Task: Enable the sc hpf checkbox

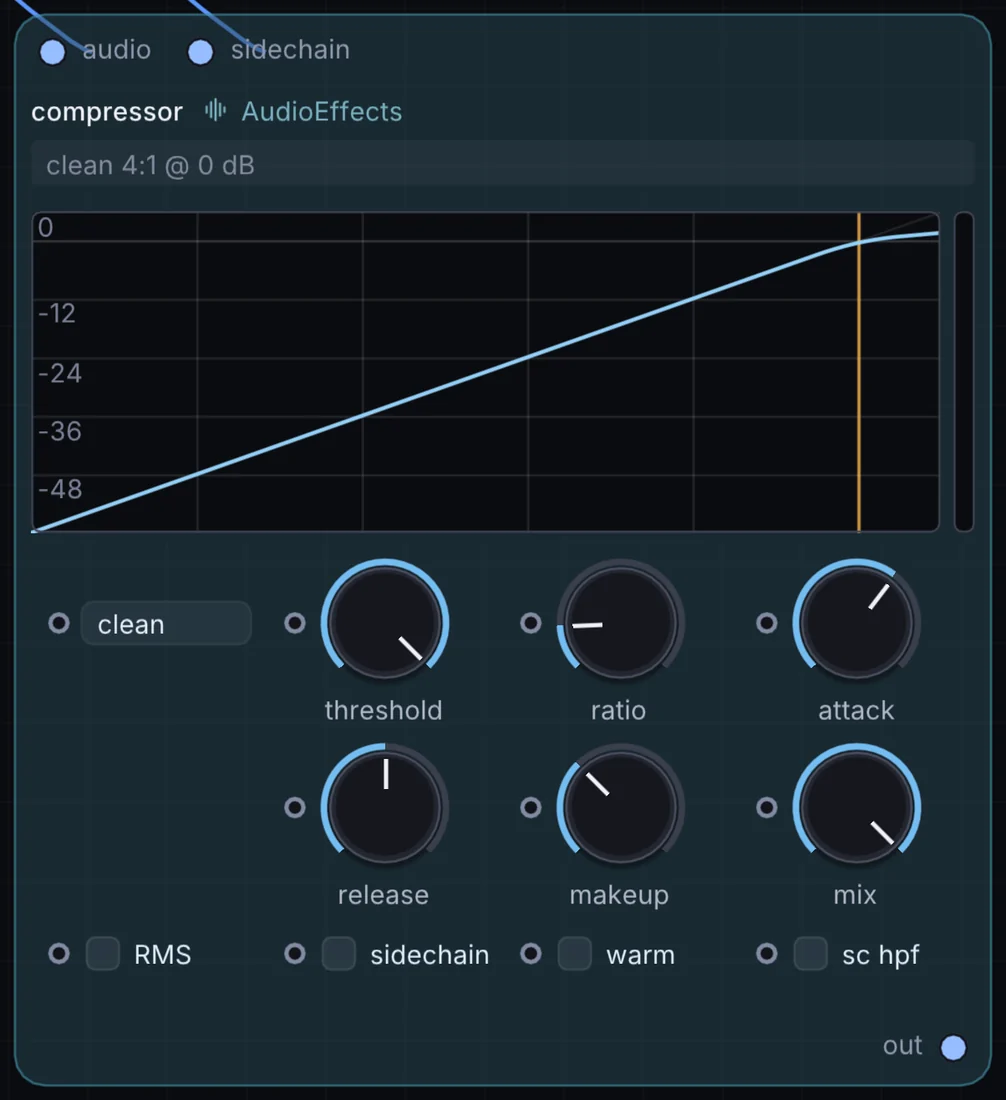Action: (810, 954)
